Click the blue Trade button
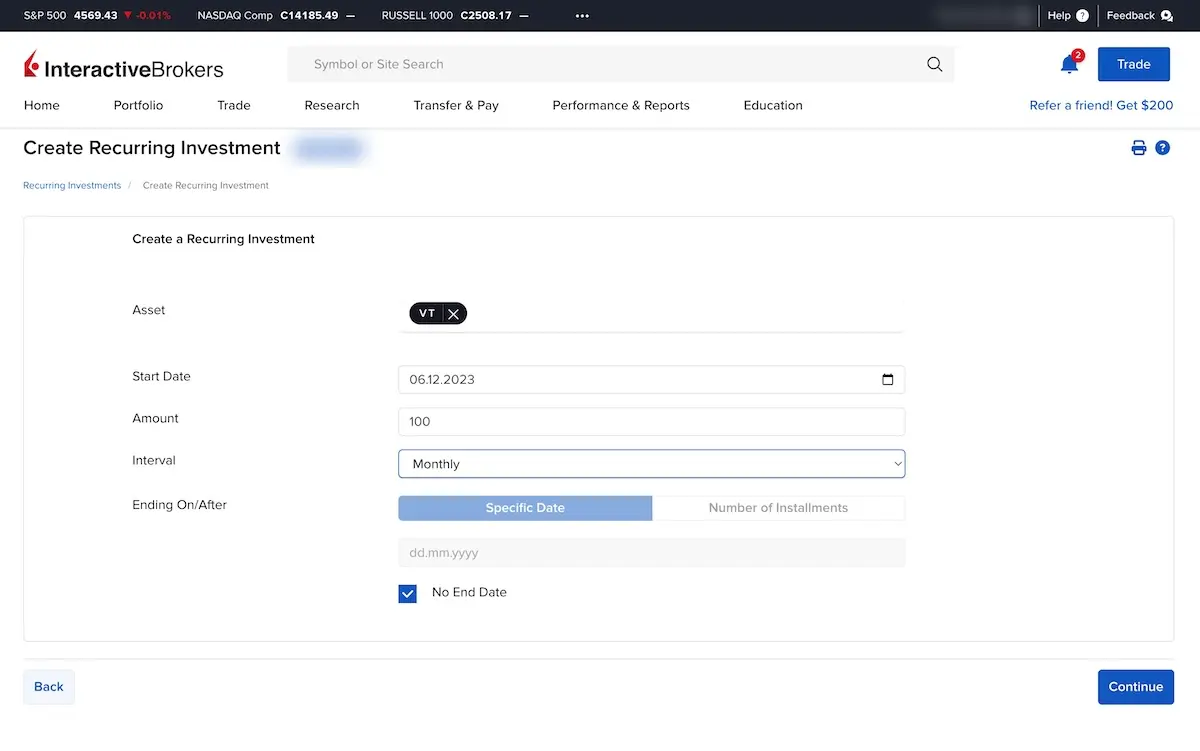This screenshot has width=1200, height=751. 1134,64
